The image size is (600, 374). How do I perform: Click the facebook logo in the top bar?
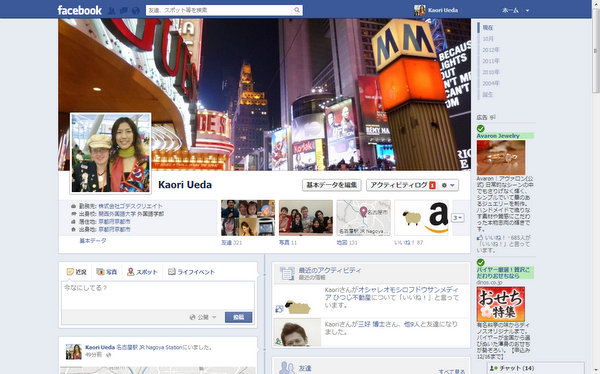point(80,10)
